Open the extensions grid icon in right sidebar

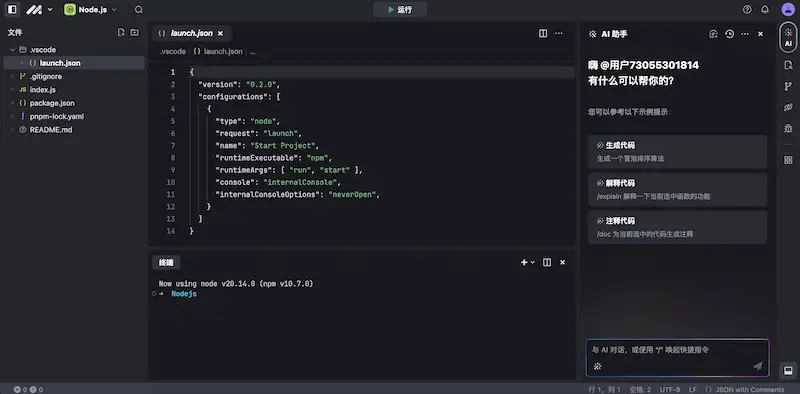coord(788,160)
